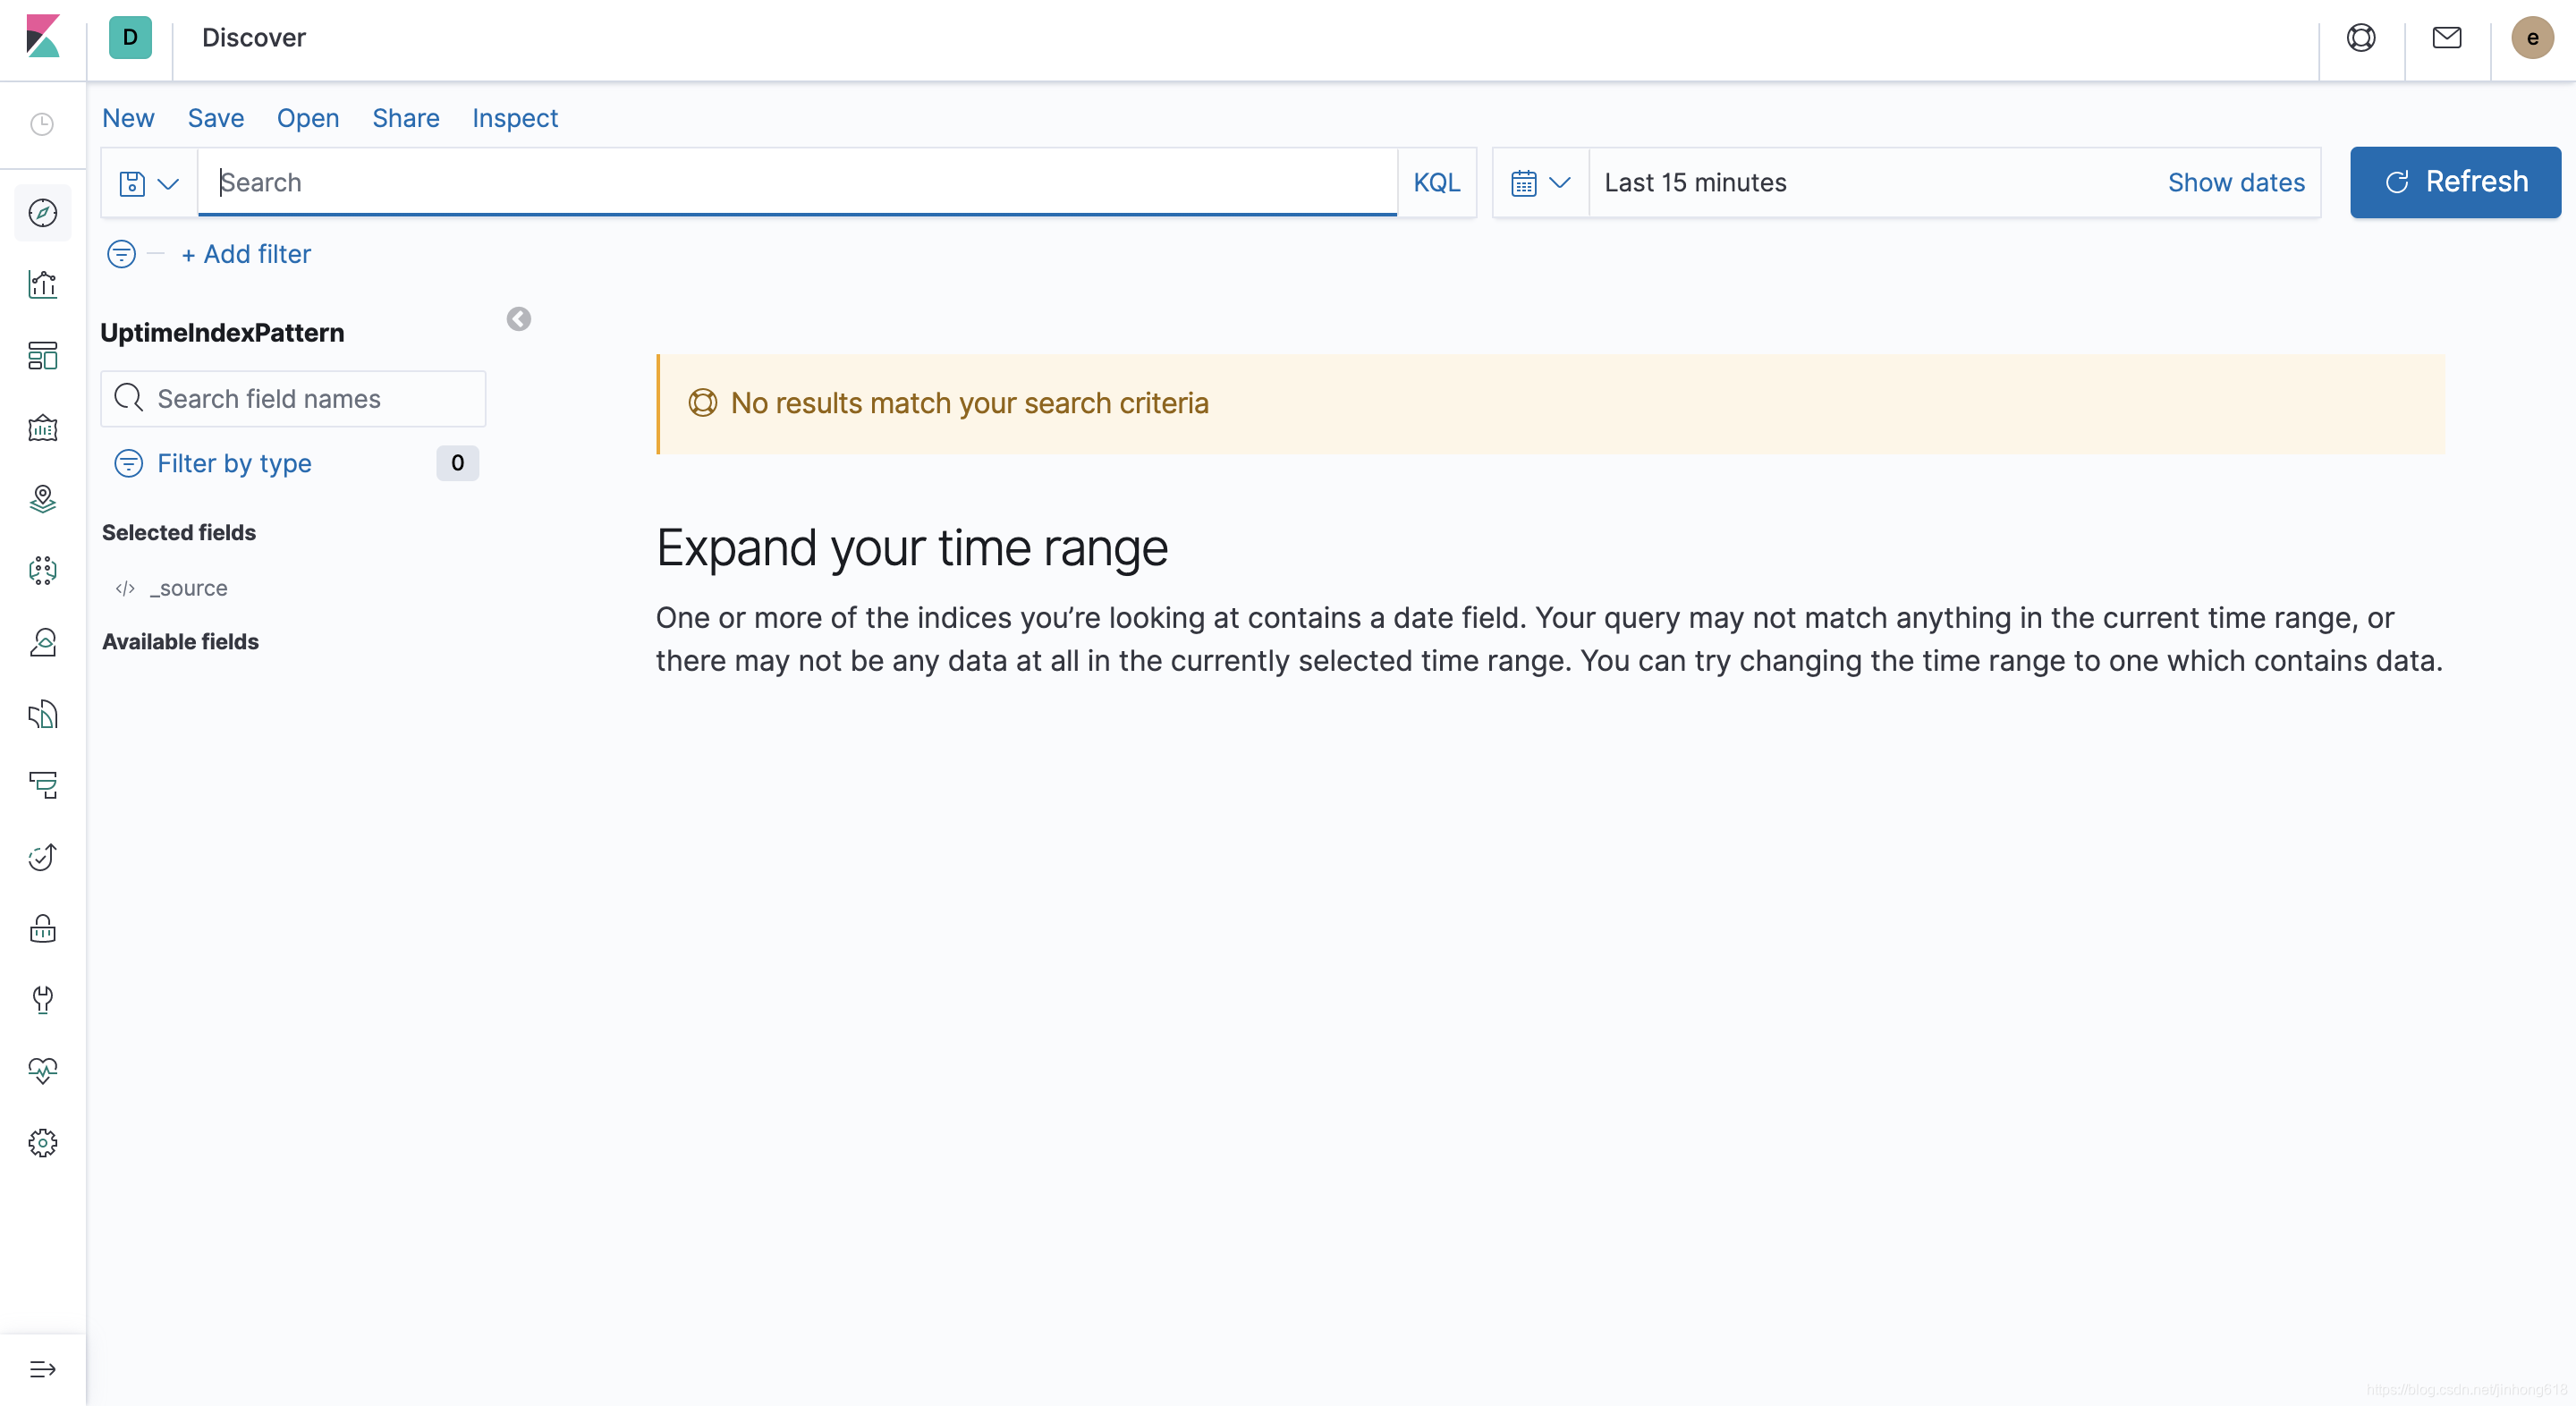Image resolution: width=2576 pixels, height=1406 pixels.
Task: Click the help lifebuoy icon in the header
Action: 2360,38
